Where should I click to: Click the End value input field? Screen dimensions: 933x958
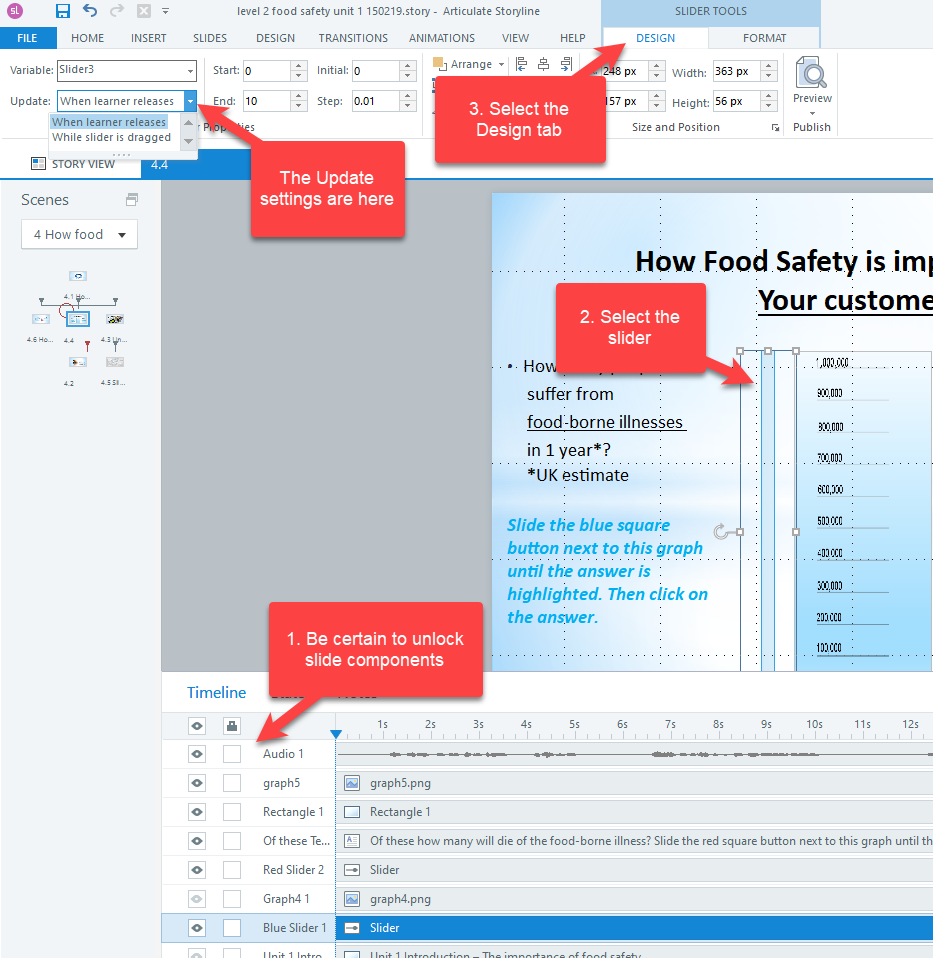(266, 101)
